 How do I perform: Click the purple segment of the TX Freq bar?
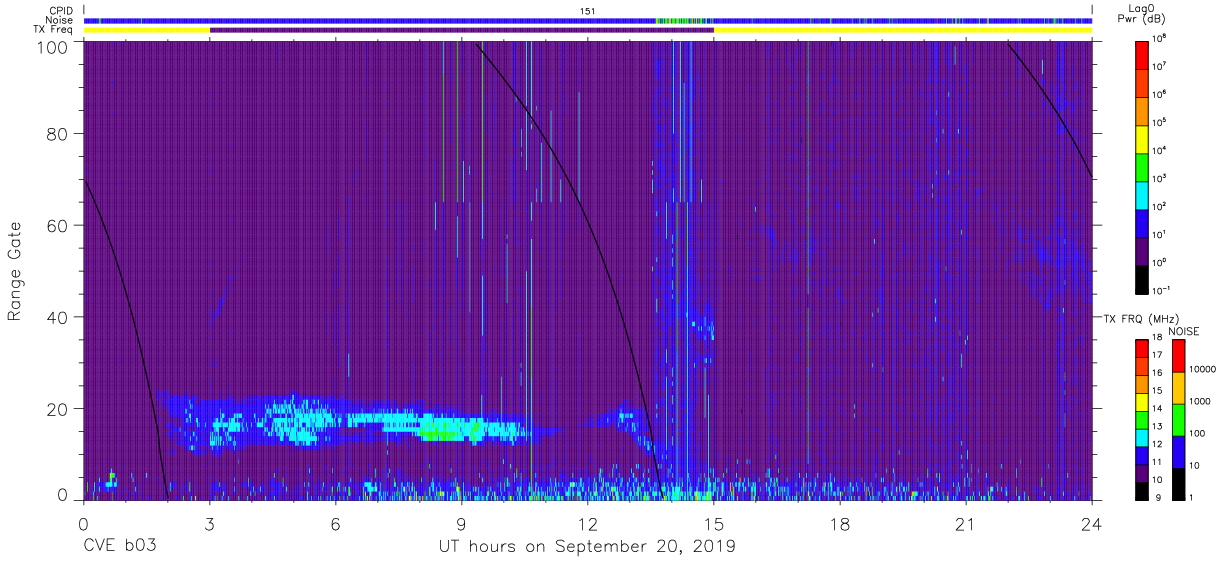(x=461, y=30)
